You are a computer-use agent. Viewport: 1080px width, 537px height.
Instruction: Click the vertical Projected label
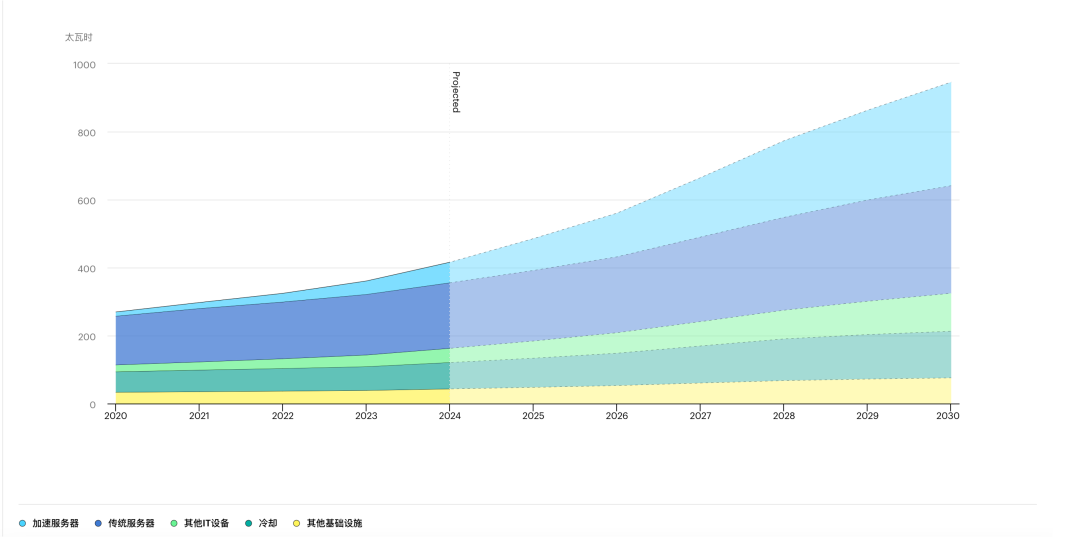(455, 92)
